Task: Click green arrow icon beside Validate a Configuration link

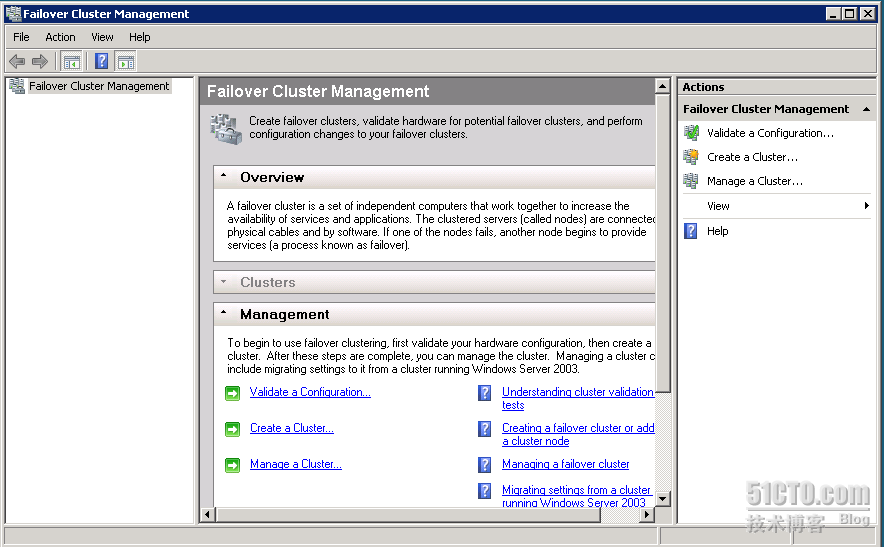Action: click(232, 393)
